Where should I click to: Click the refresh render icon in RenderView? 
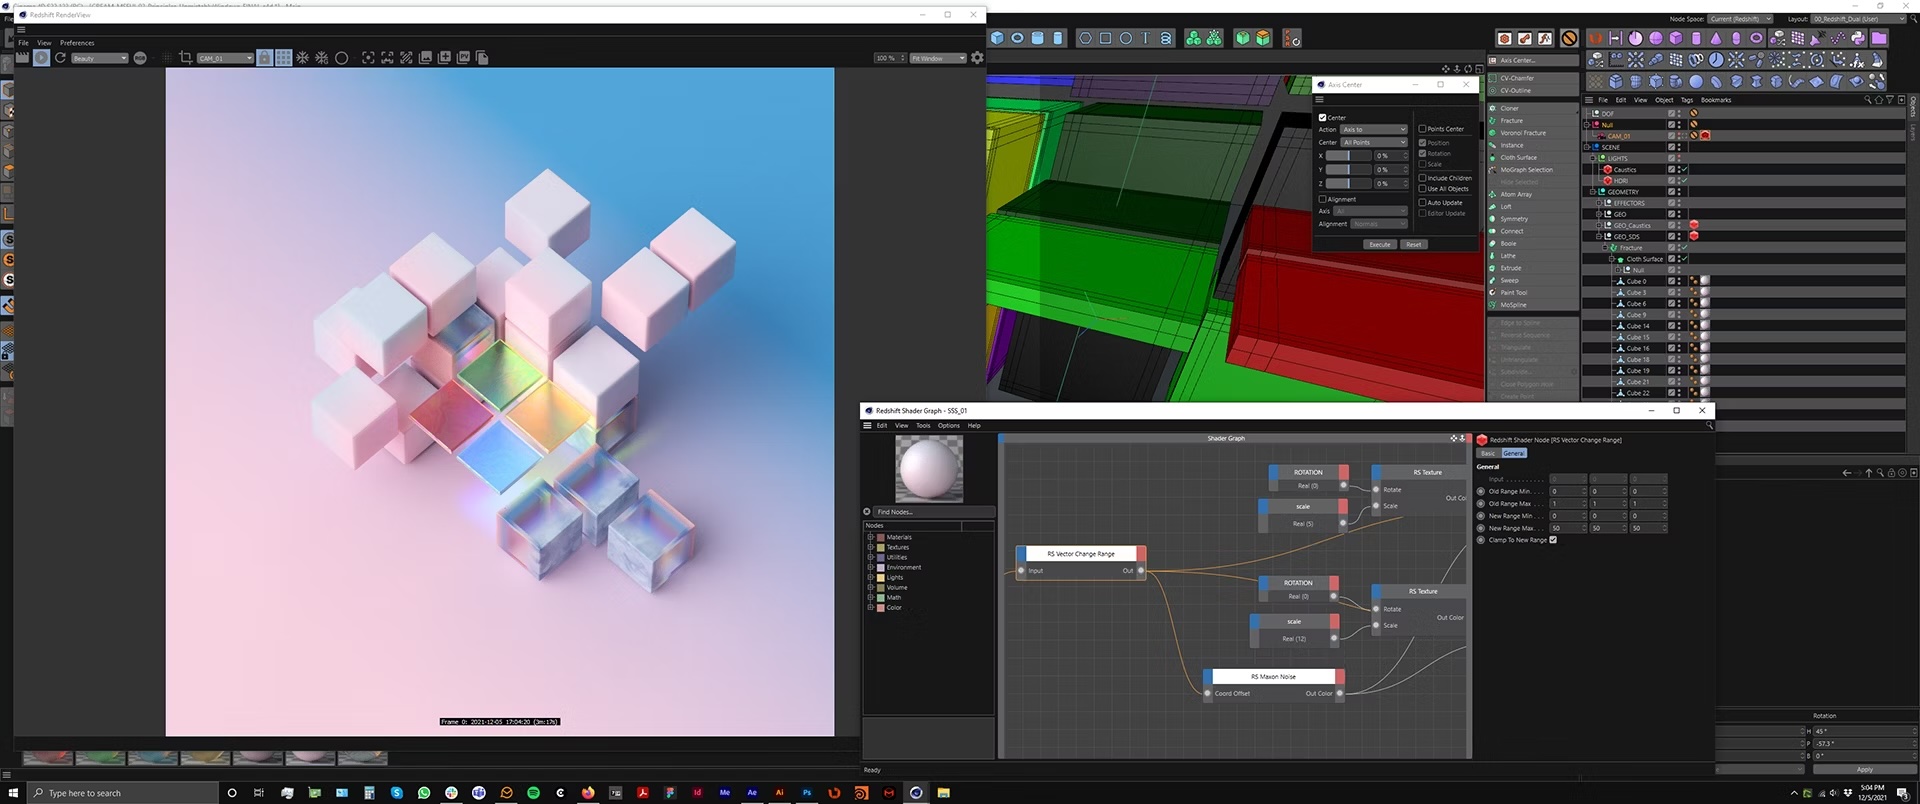[x=60, y=58]
